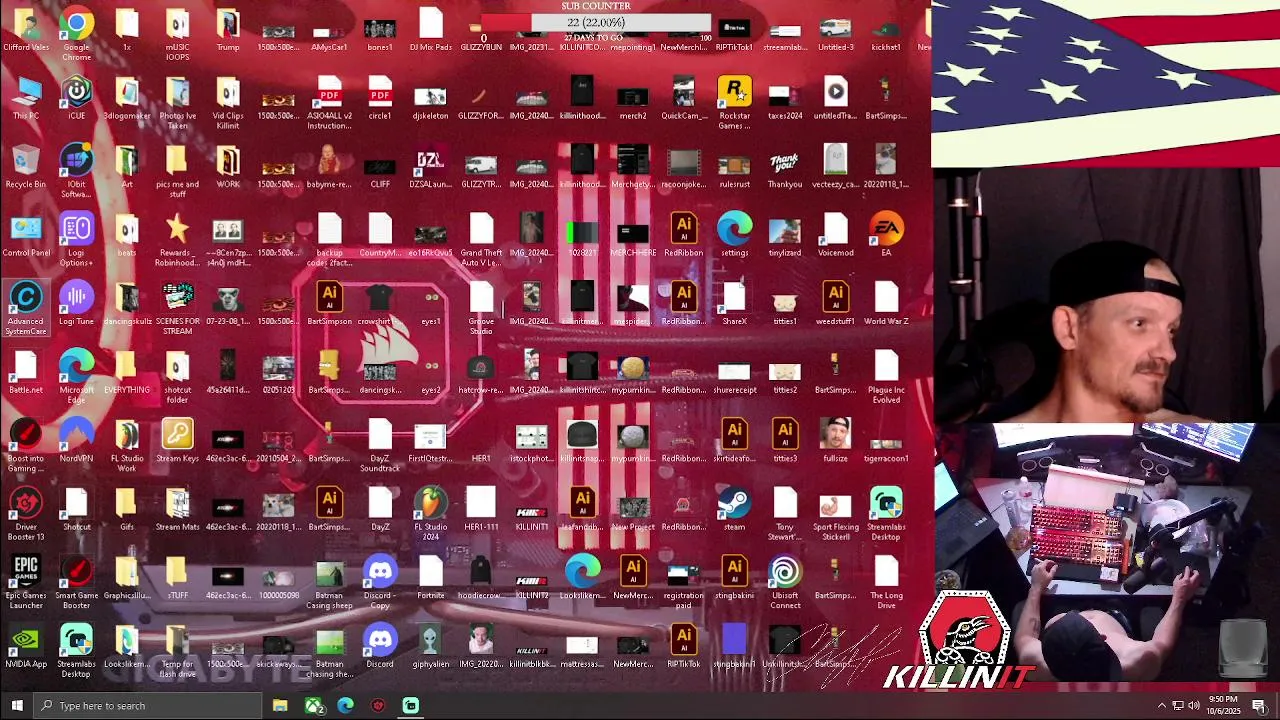The image size is (1280, 720).
Task: Open the Grand Theft Auto V shortcut
Action: point(481,241)
